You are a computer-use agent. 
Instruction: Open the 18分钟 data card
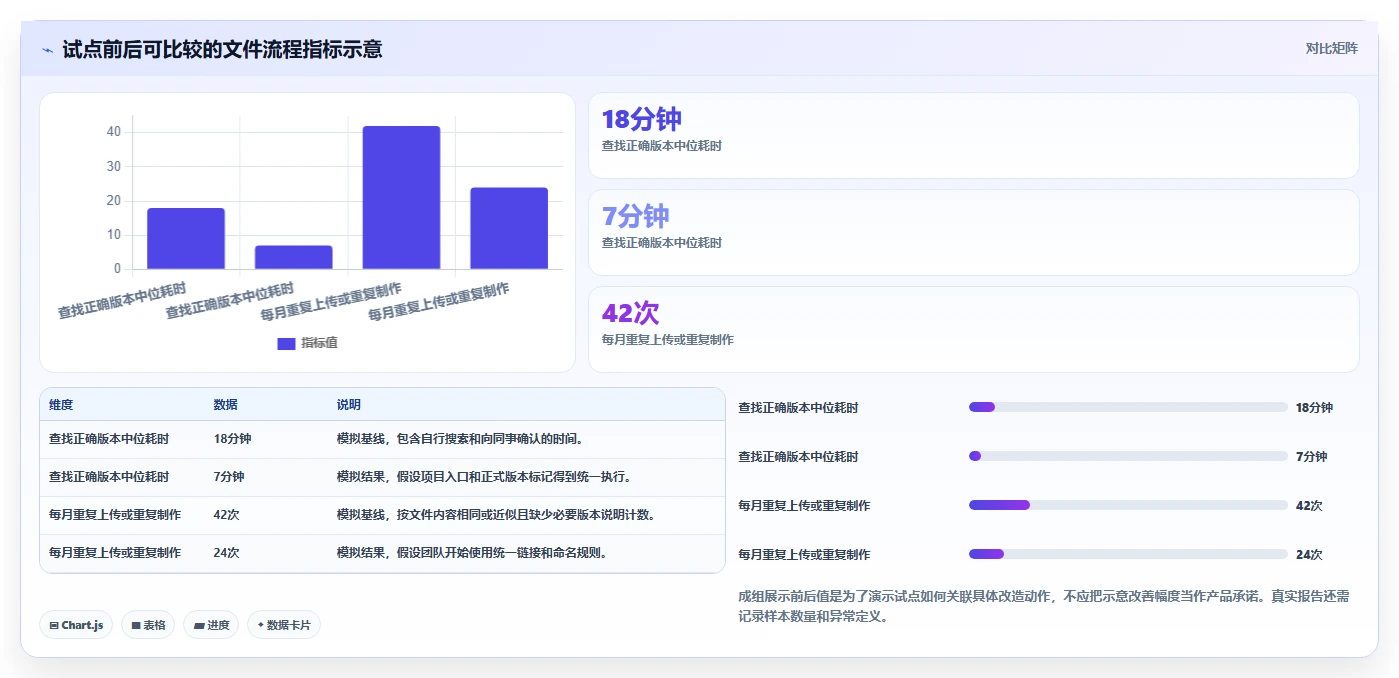[974, 136]
